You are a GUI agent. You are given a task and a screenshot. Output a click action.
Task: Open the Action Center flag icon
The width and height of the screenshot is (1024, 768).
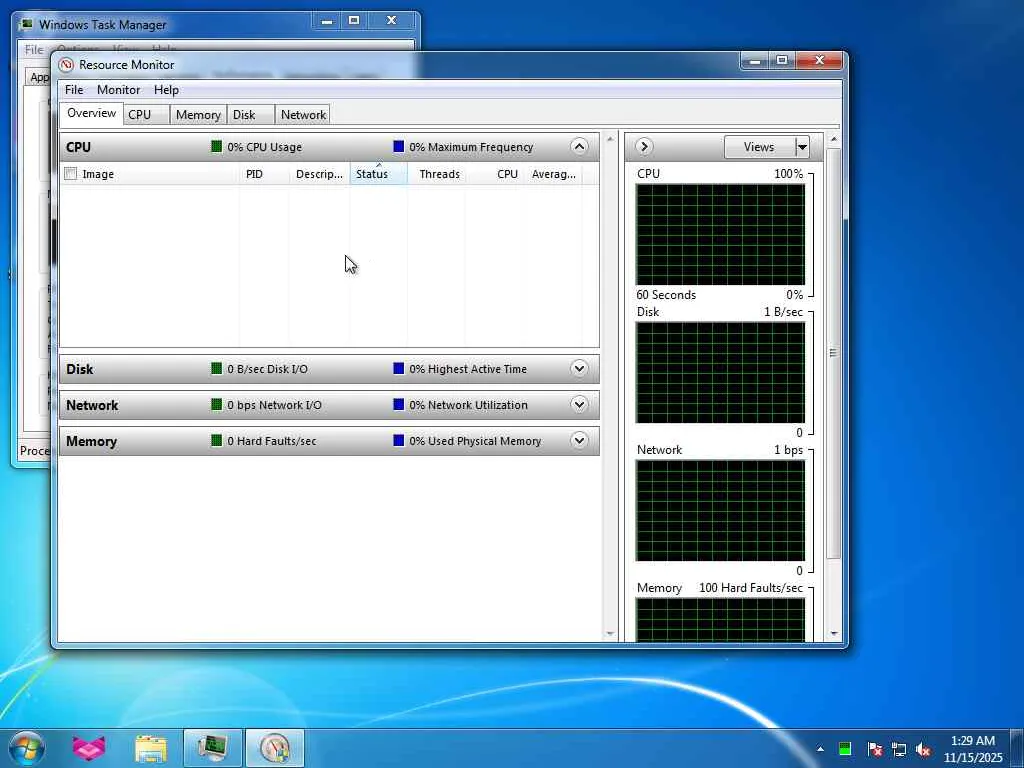(x=874, y=749)
